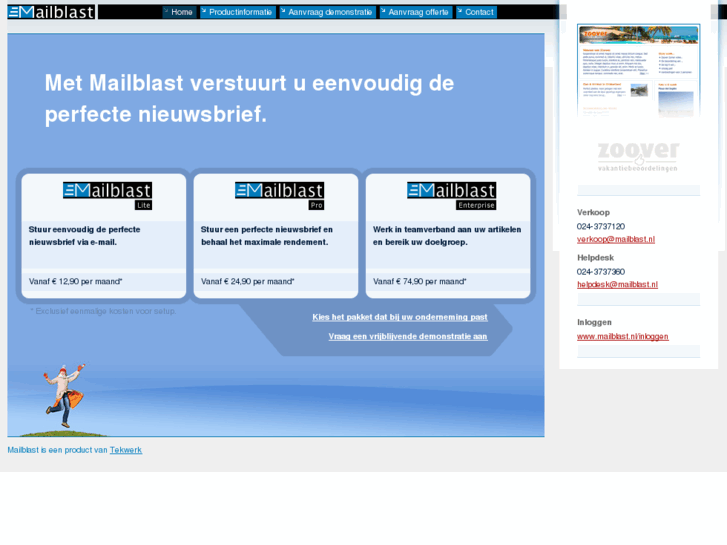
Task: Click the 'Stuur een perfecte nieuwsbrief en behaal' Pro description
Action: [x=267, y=236]
